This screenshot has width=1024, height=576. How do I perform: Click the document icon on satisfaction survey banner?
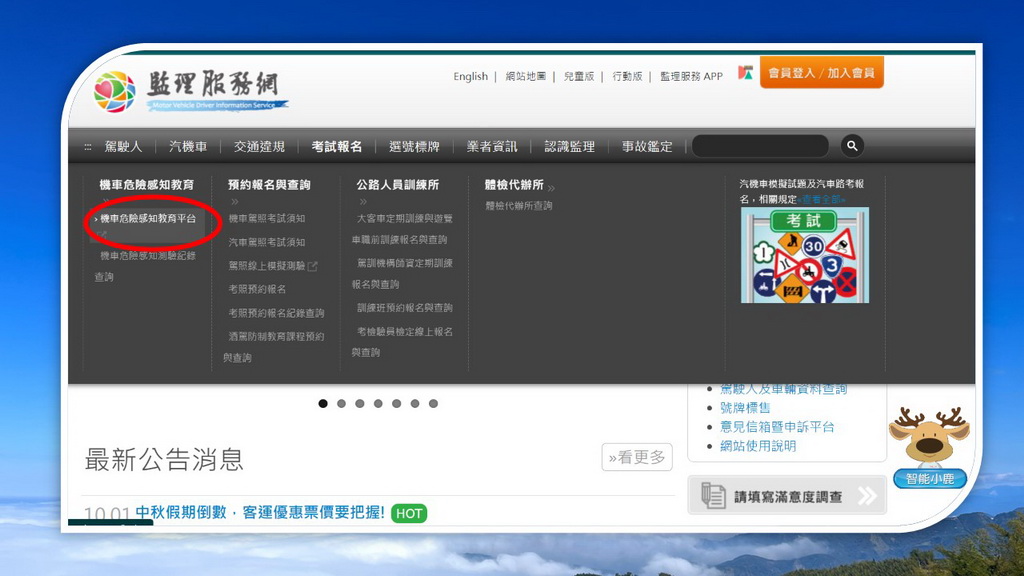pos(712,495)
